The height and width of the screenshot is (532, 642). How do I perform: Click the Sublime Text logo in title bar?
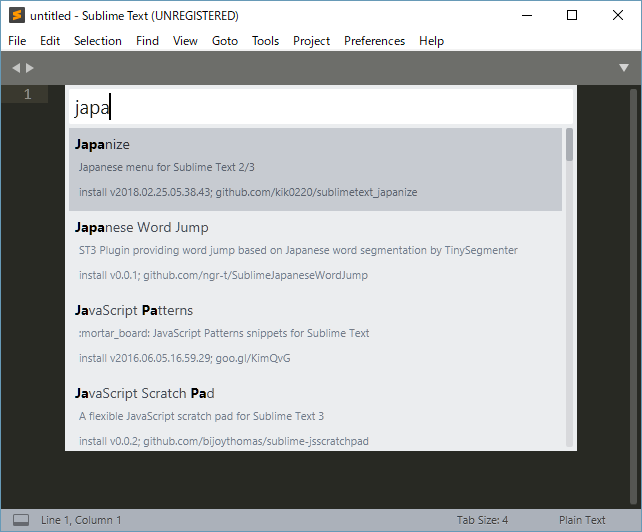(17, 15)
